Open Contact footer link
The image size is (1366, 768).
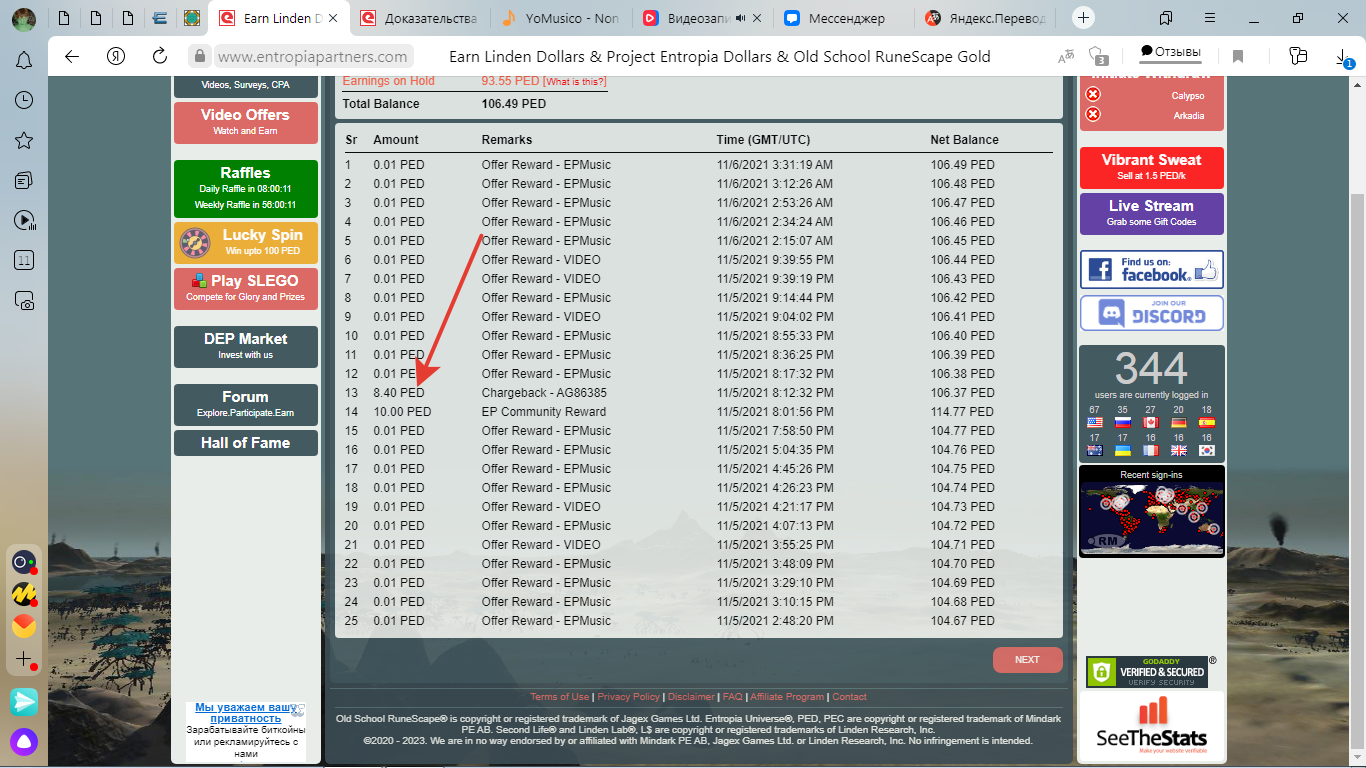(850, 697)
